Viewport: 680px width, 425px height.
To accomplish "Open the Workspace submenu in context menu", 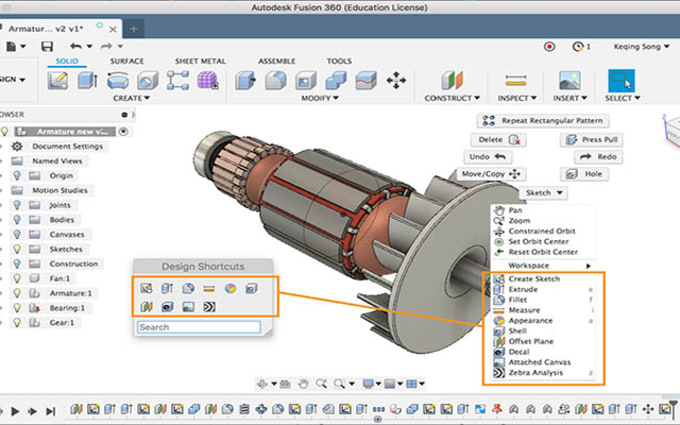I will pyautogui.click(x=543, y=265).
